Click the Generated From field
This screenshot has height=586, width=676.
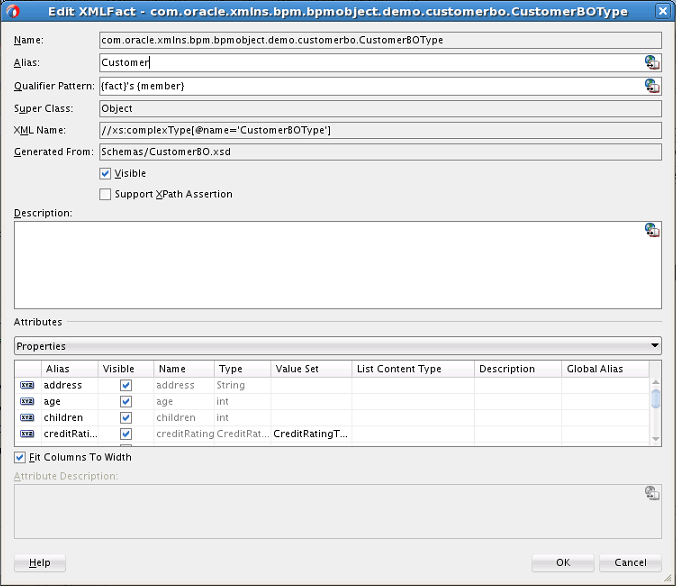click(380, 152)
